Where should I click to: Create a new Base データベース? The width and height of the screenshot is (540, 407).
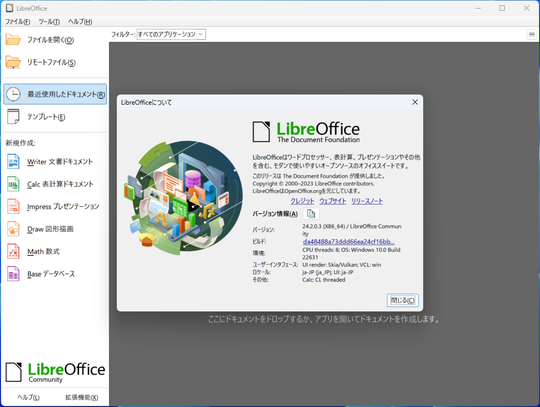[51, 274]
